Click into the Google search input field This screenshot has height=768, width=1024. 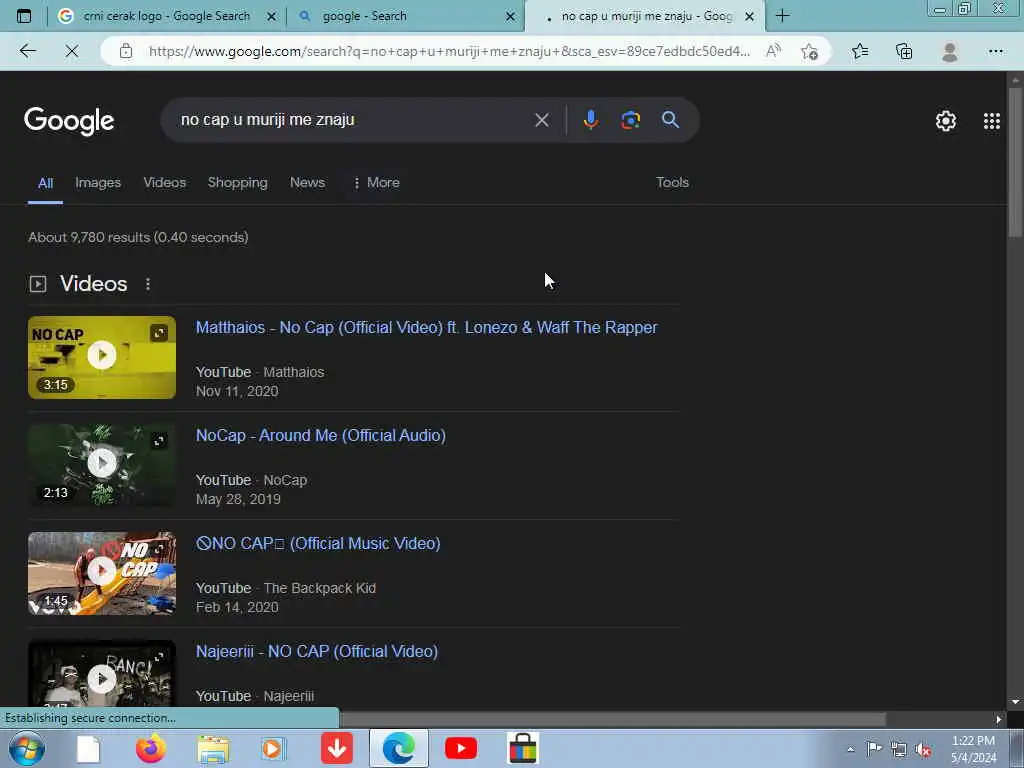click(x=353, y=120)
